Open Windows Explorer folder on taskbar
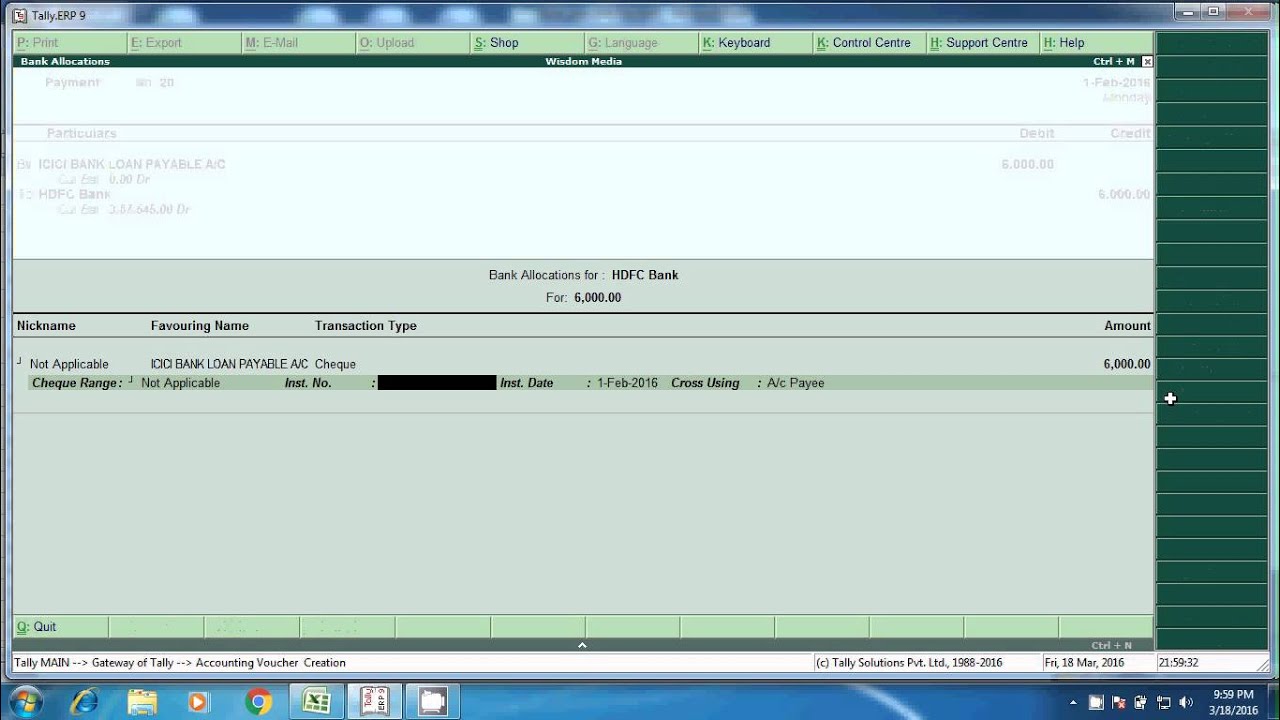Viewport: 1280px width, 720px height. [x=142, y=702]
